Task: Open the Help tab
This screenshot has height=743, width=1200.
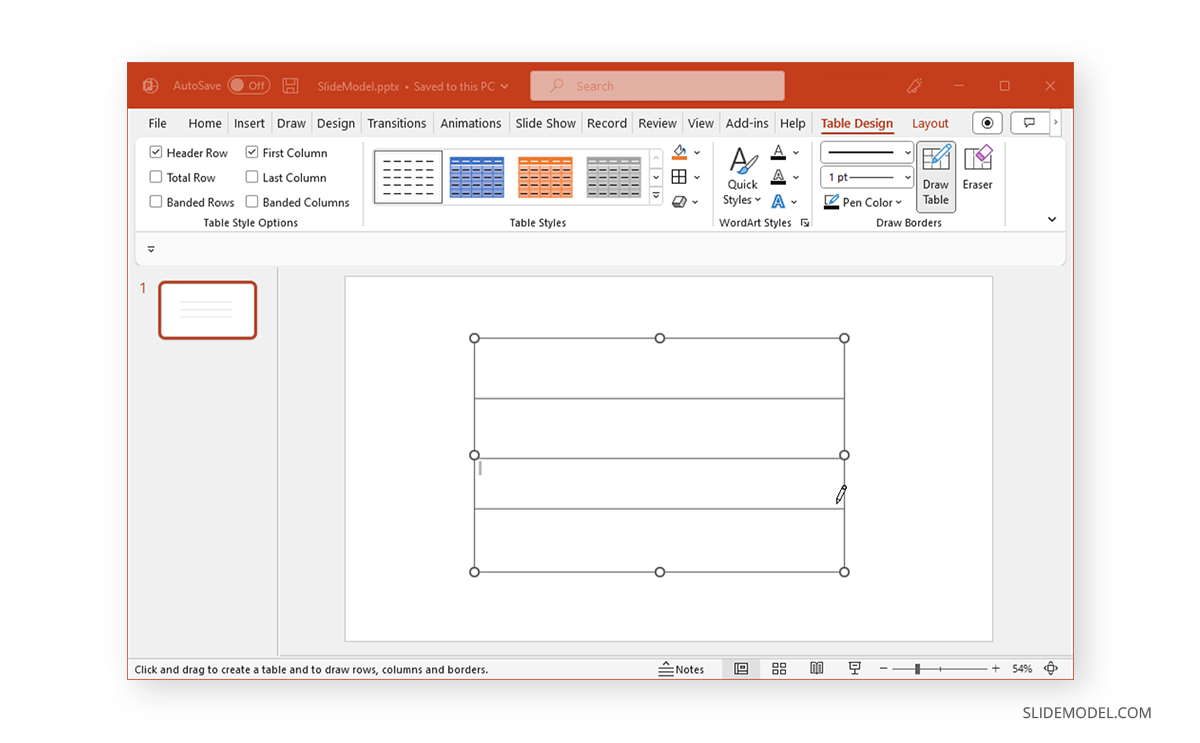Action: (x=793, y=123)
